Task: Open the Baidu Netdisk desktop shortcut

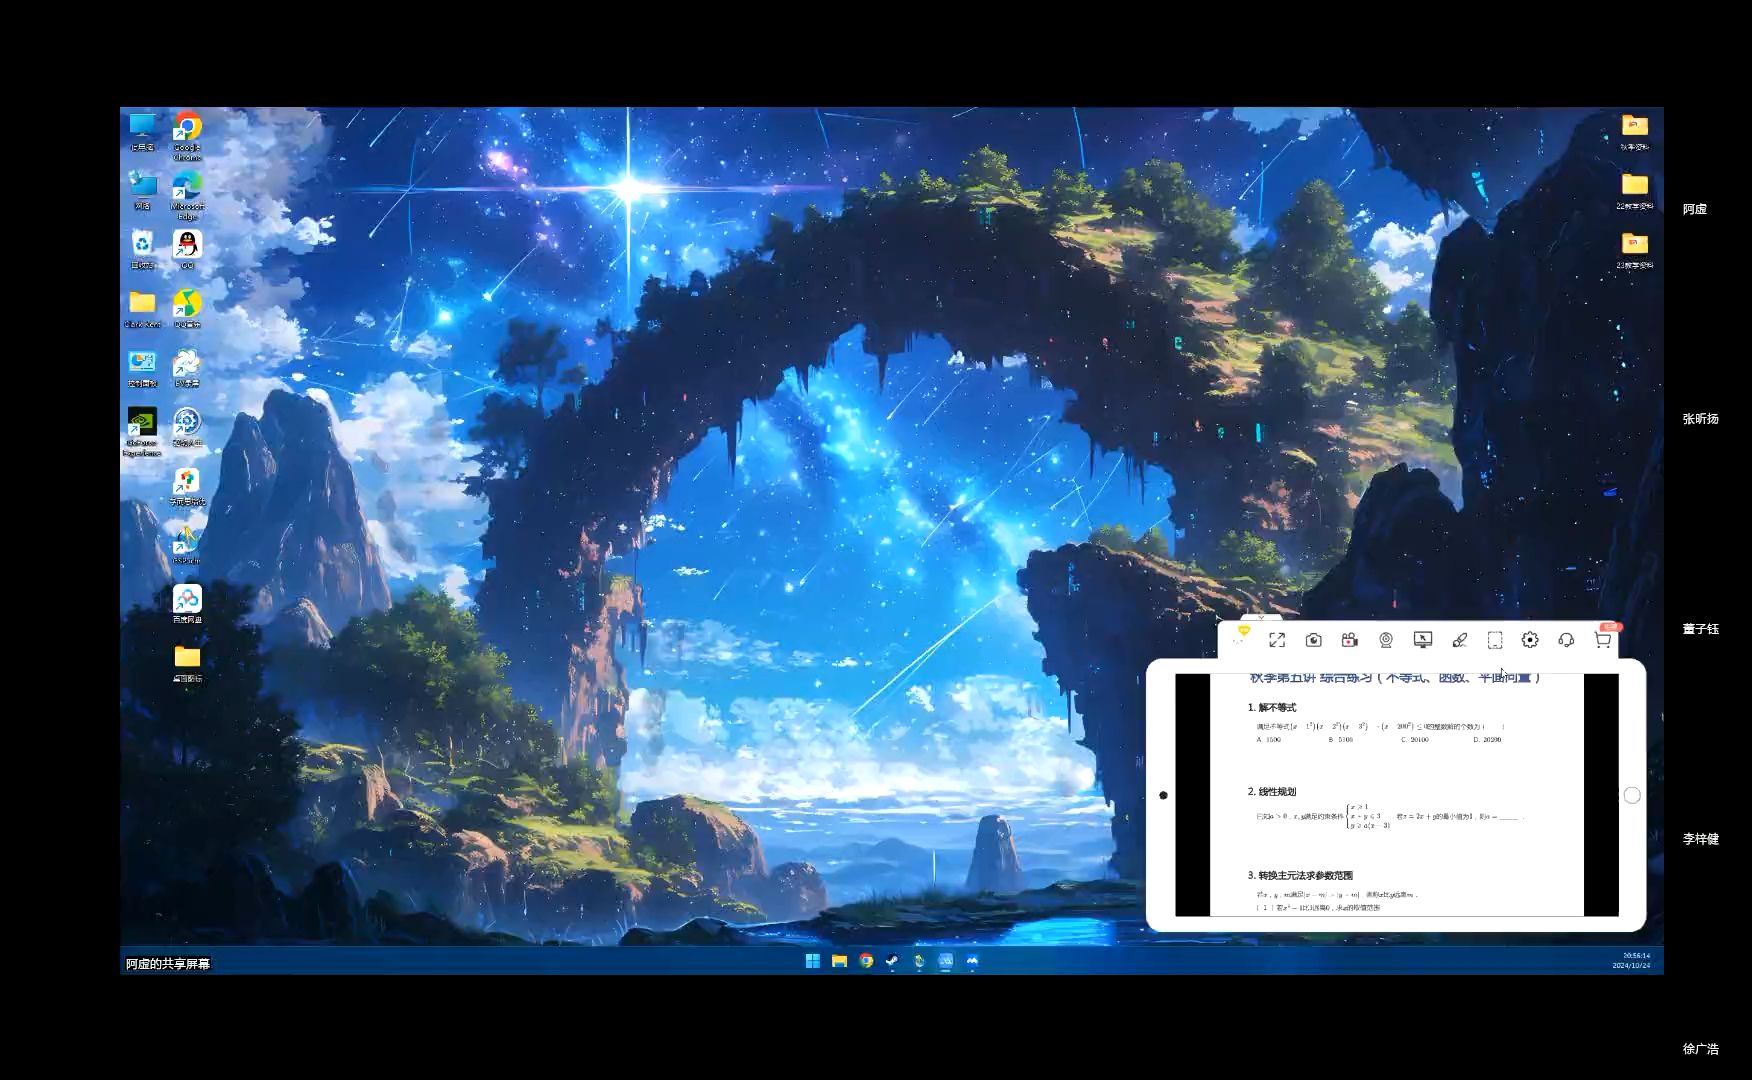Action: click(x=187, y=604)
